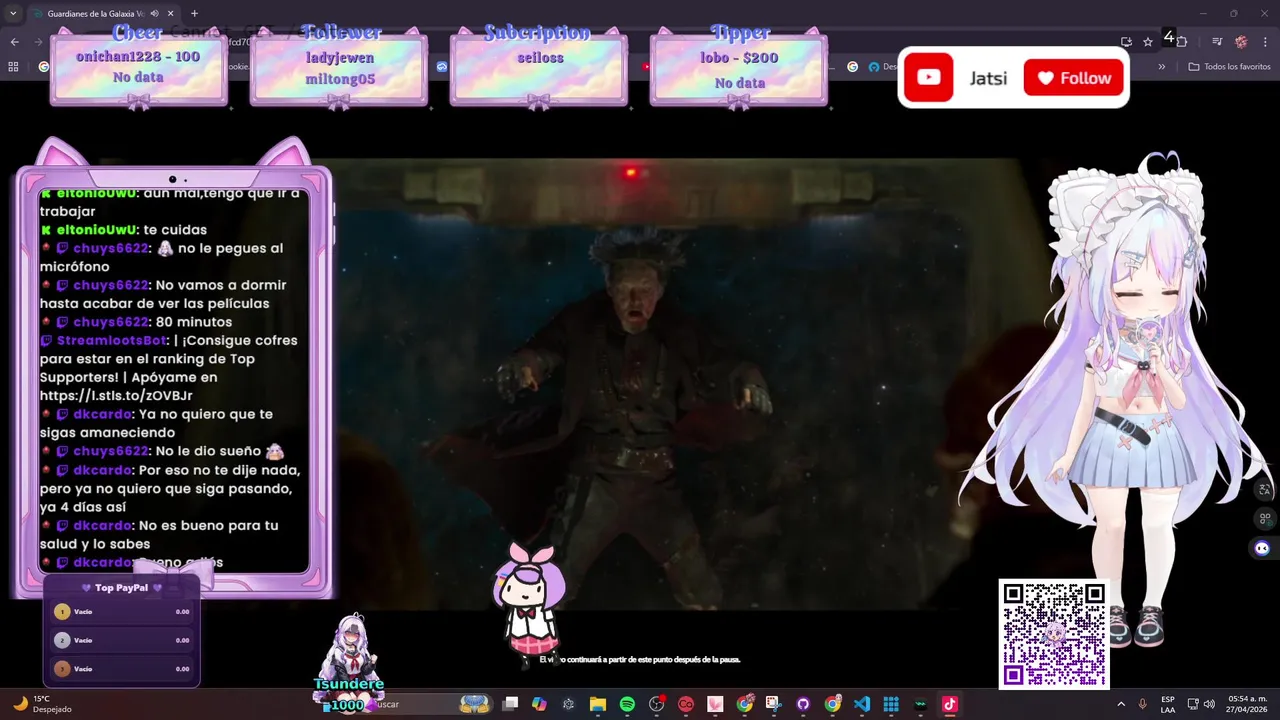Image resolution: width=1280 pixels, height=720 pixels.
Task: Click the StreamlootsBot link l.stls.to/zOVBJr
Action: click(116, 396)
